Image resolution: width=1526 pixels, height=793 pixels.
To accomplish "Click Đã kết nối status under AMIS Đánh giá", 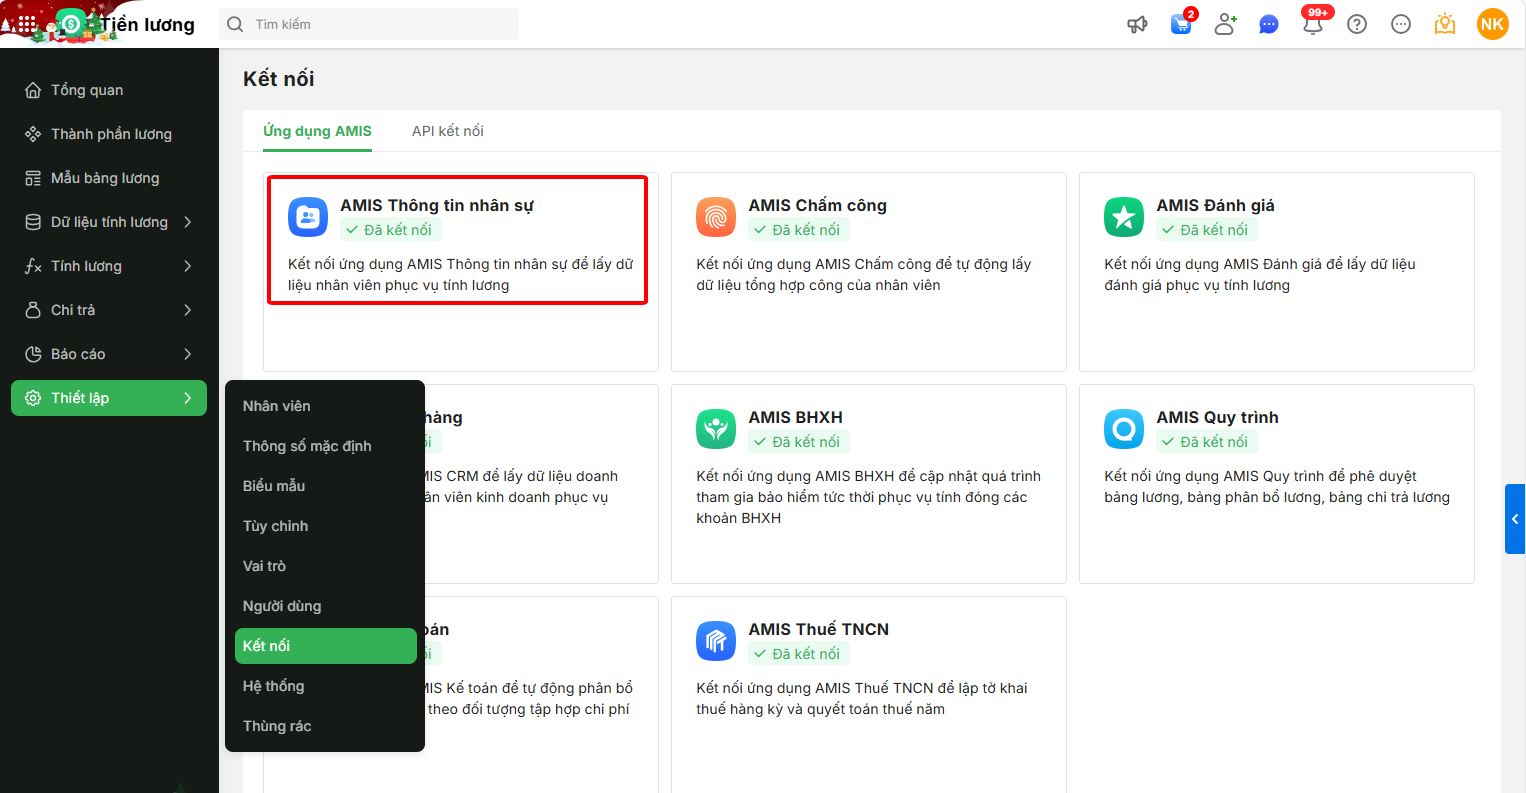I will (1206, 230).
